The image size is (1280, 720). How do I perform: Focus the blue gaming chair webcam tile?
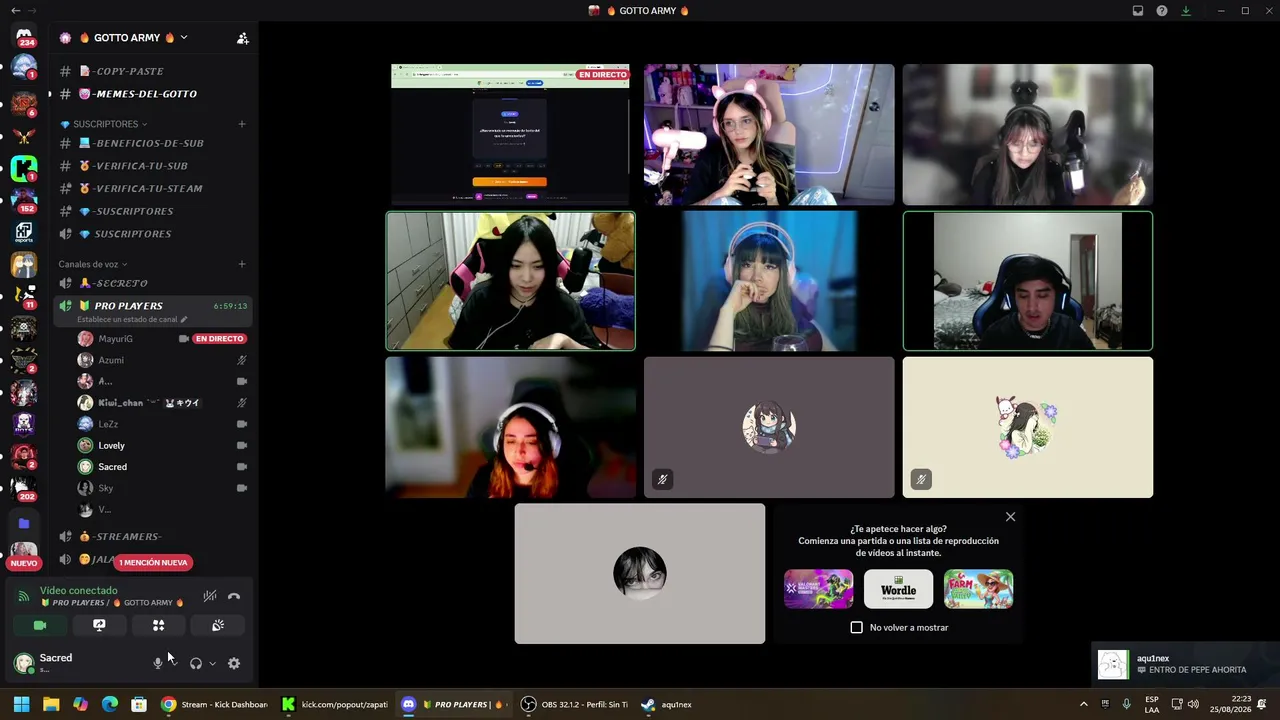pyautogui.click(x=1028, y=281)
